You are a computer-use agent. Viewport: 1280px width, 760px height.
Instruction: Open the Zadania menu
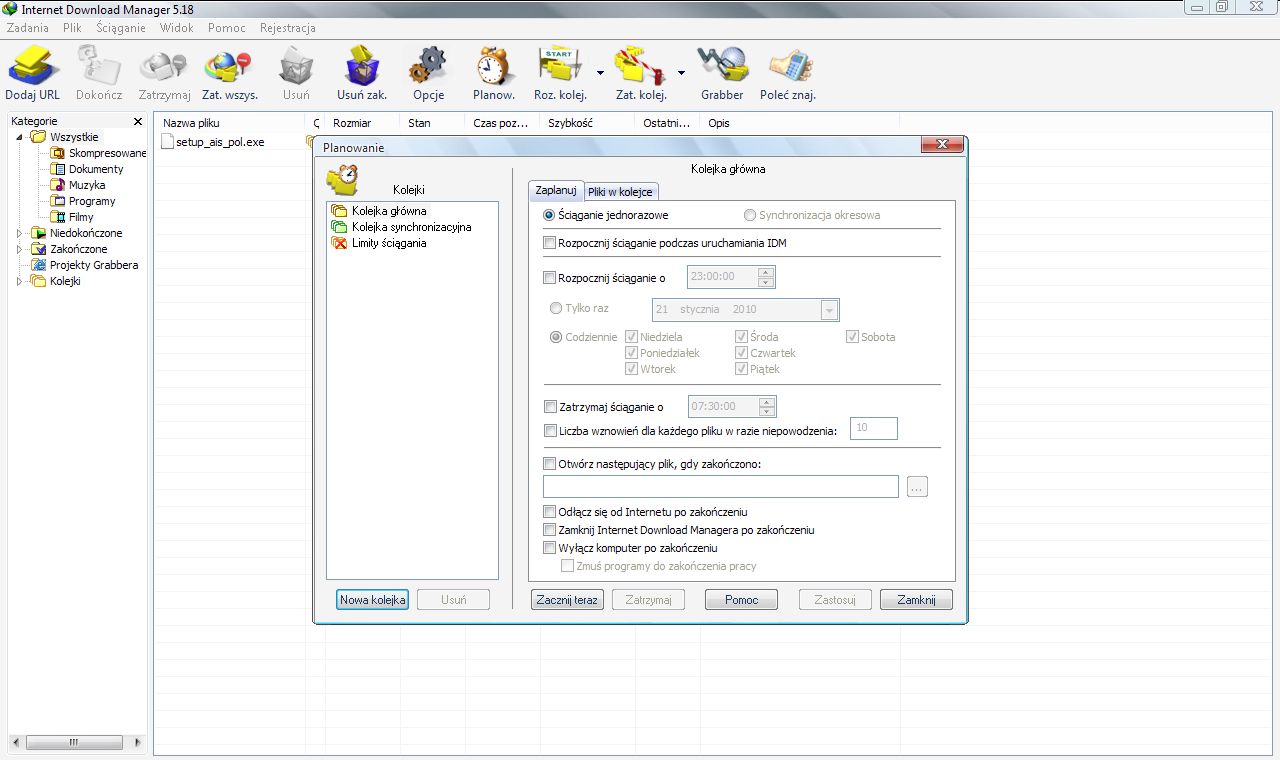tap(28, 28)
